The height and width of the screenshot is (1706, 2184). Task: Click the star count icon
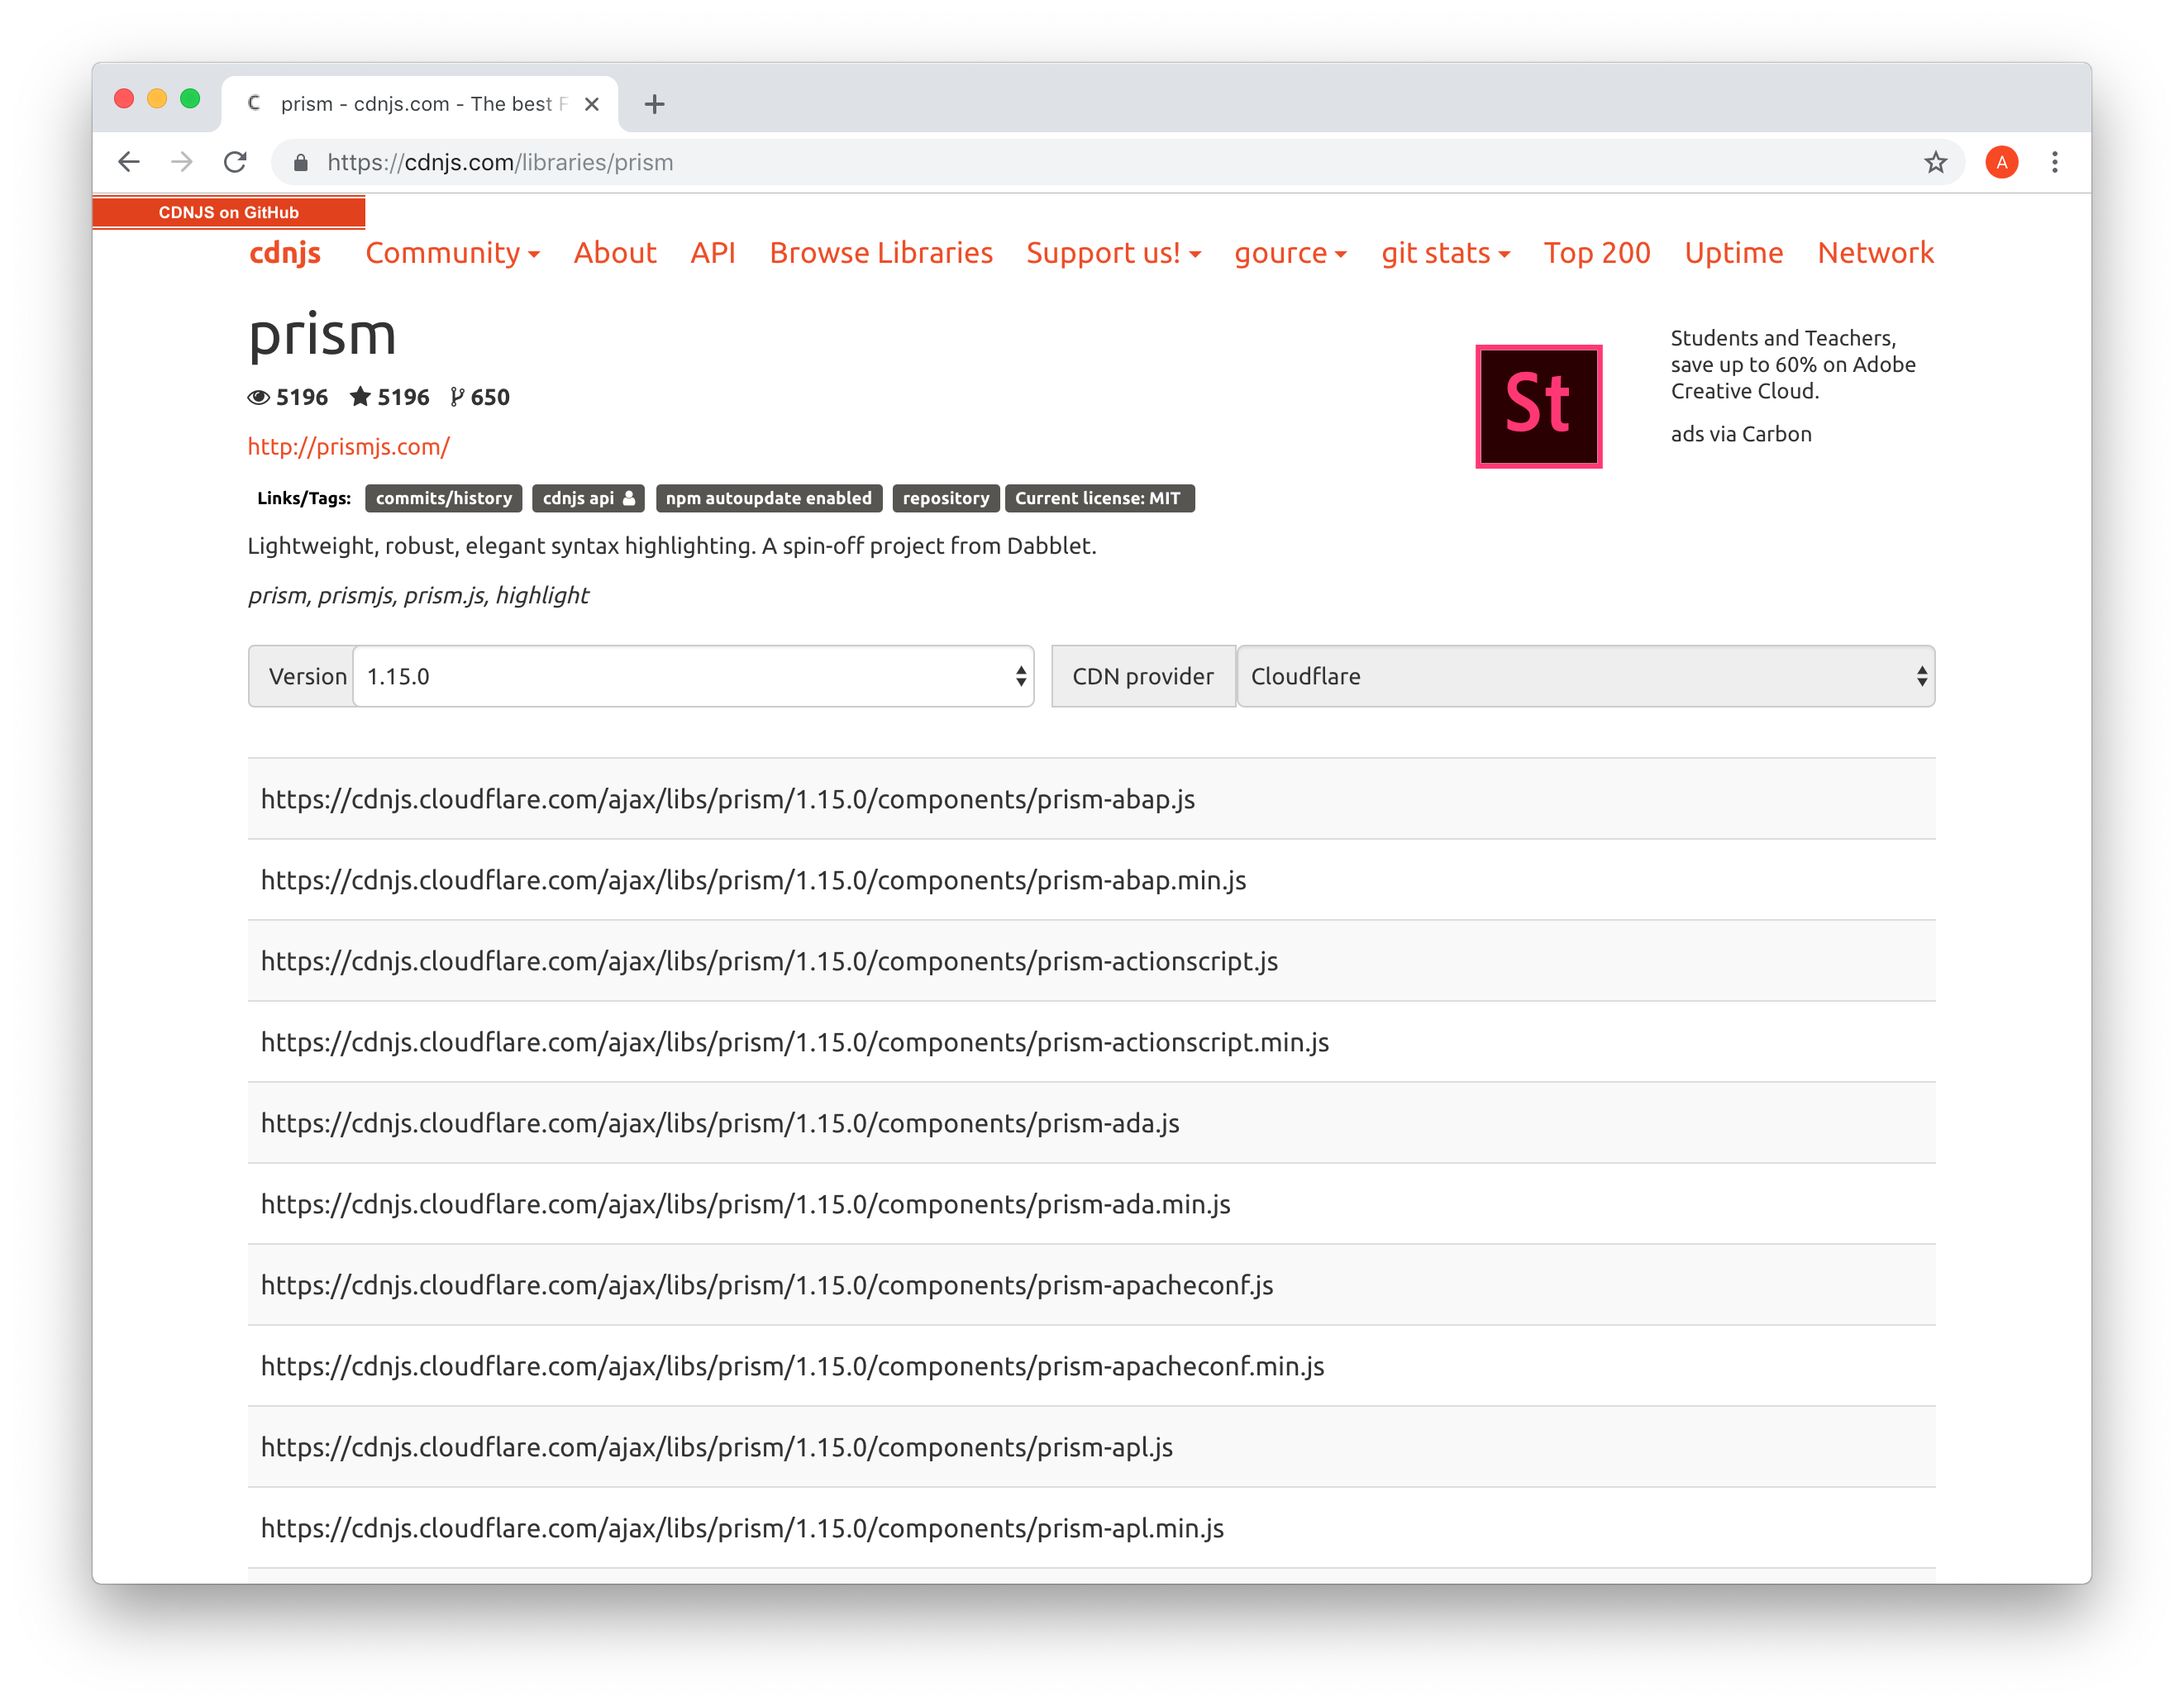[360, 397]
